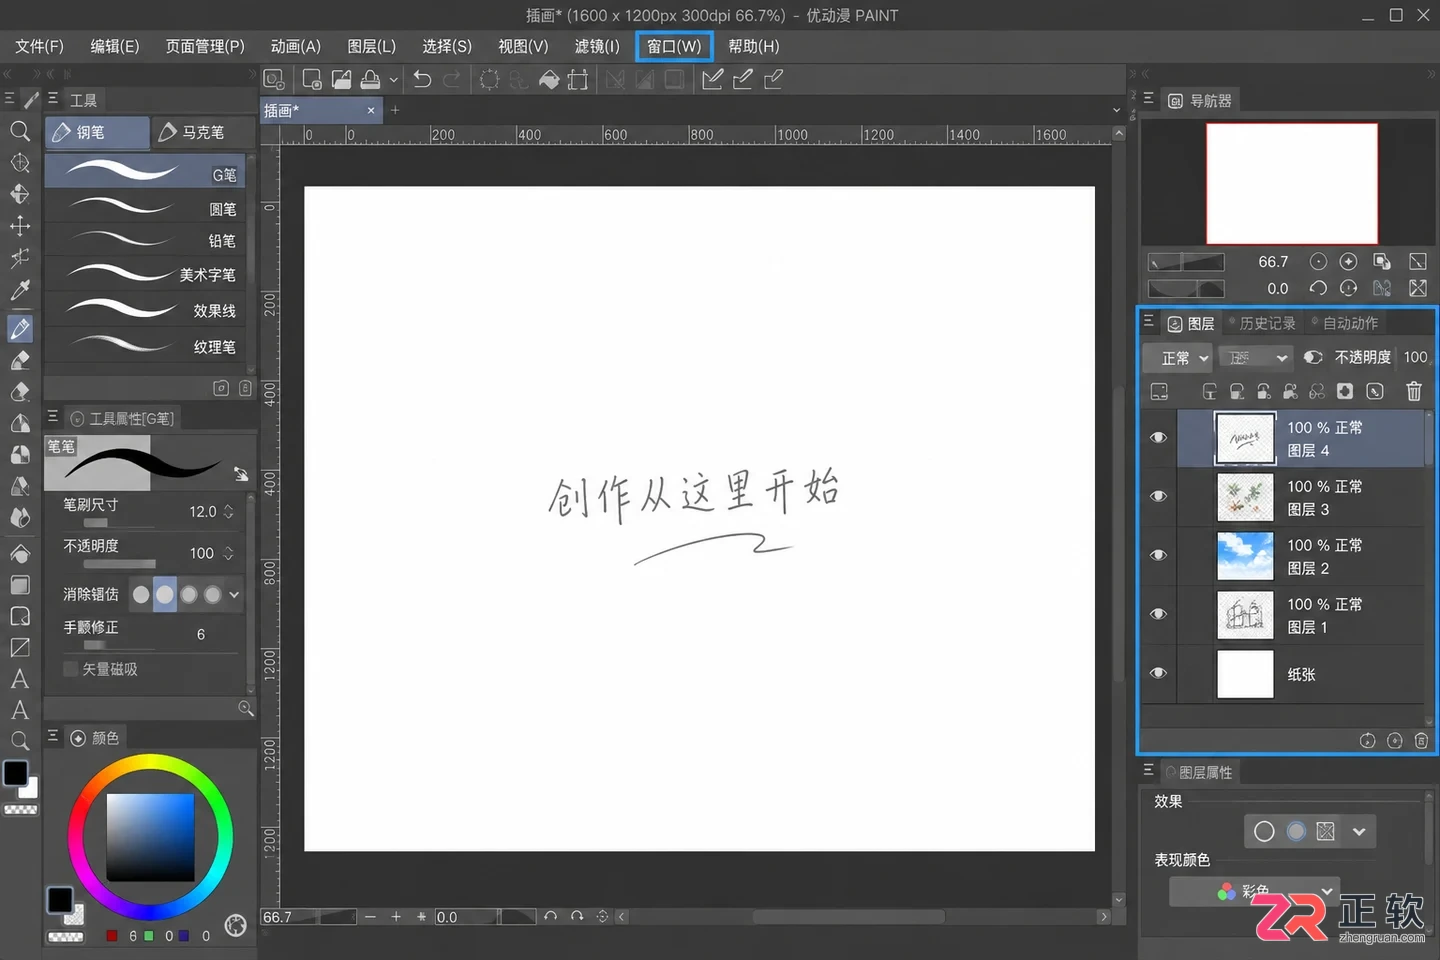Hide the 纸张 paper layer
Viewport: 1440px width, 960px height.
pyautogui.click(x=1158, y=673)
